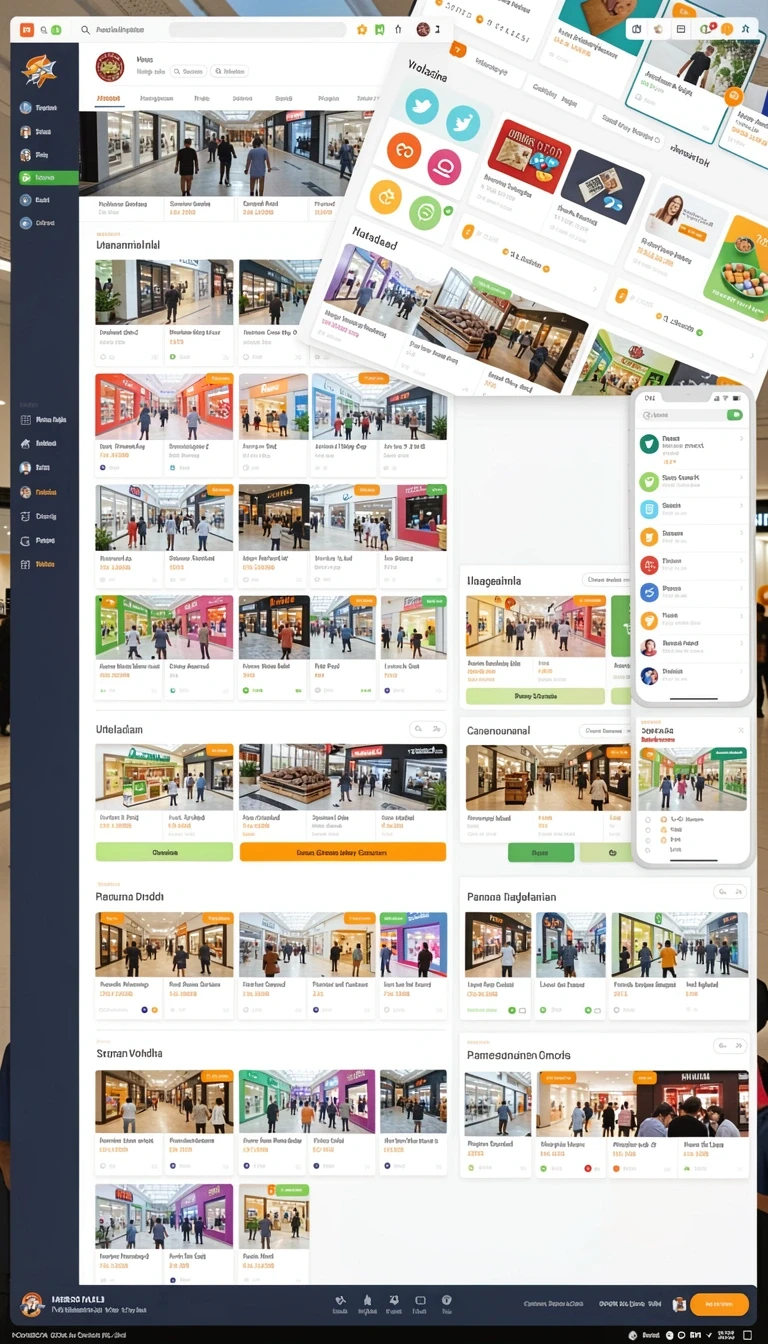Screen dimensions: 768x1344
Task: Expand the chevron on the dark blue icon row
Action: 741,590
